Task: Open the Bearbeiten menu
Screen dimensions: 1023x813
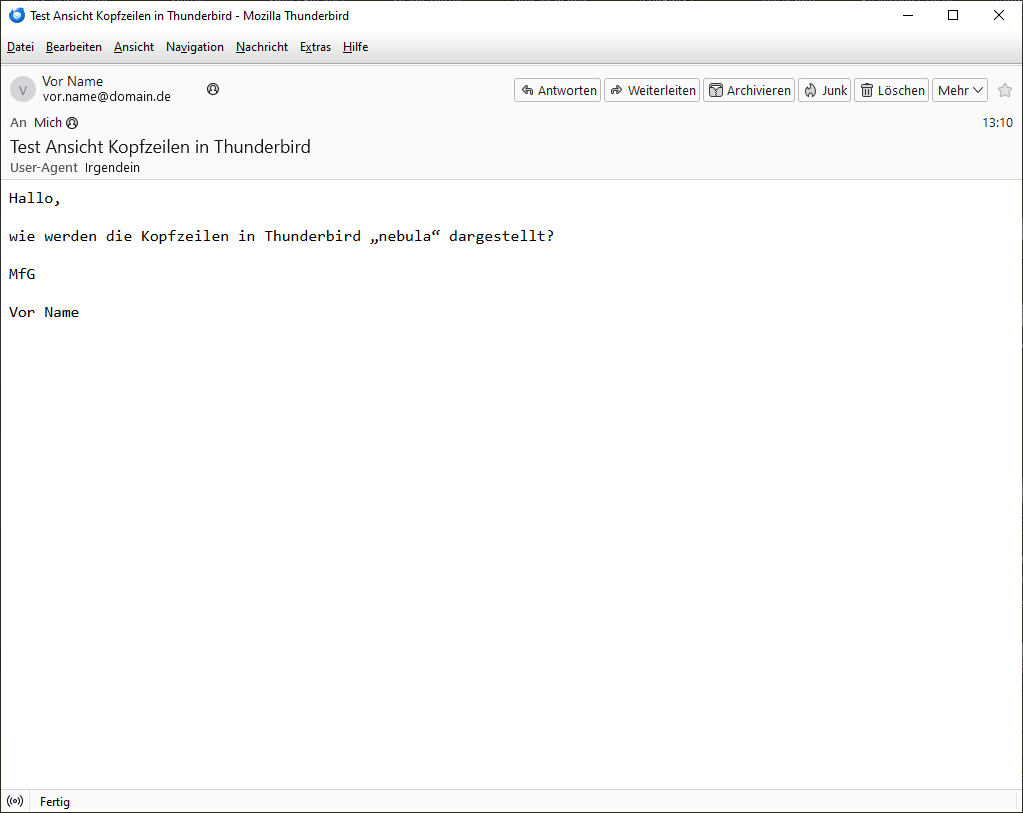Action: (74, 47)
